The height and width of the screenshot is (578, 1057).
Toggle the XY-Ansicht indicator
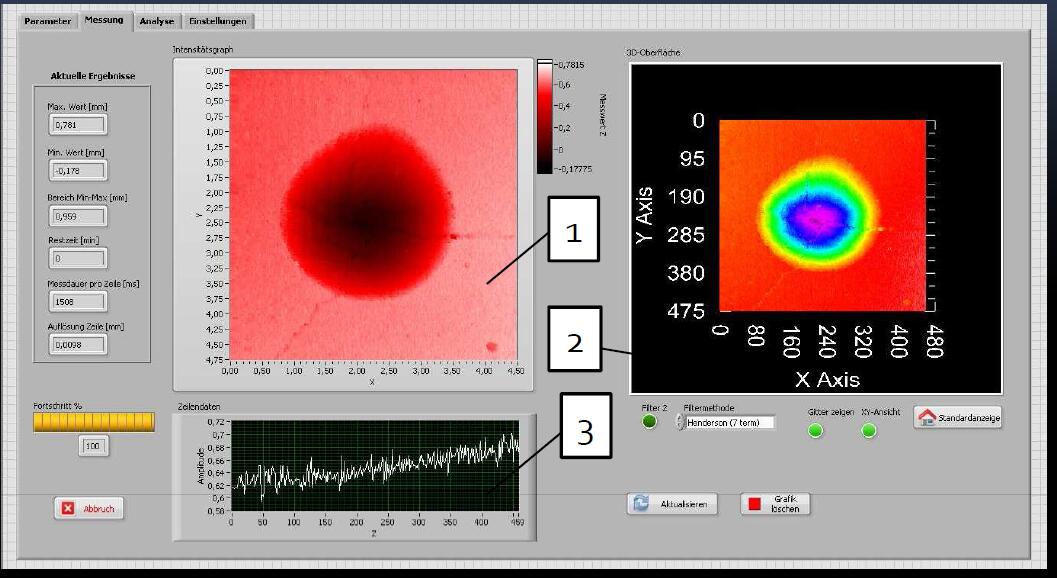click(x=868, y=430)
